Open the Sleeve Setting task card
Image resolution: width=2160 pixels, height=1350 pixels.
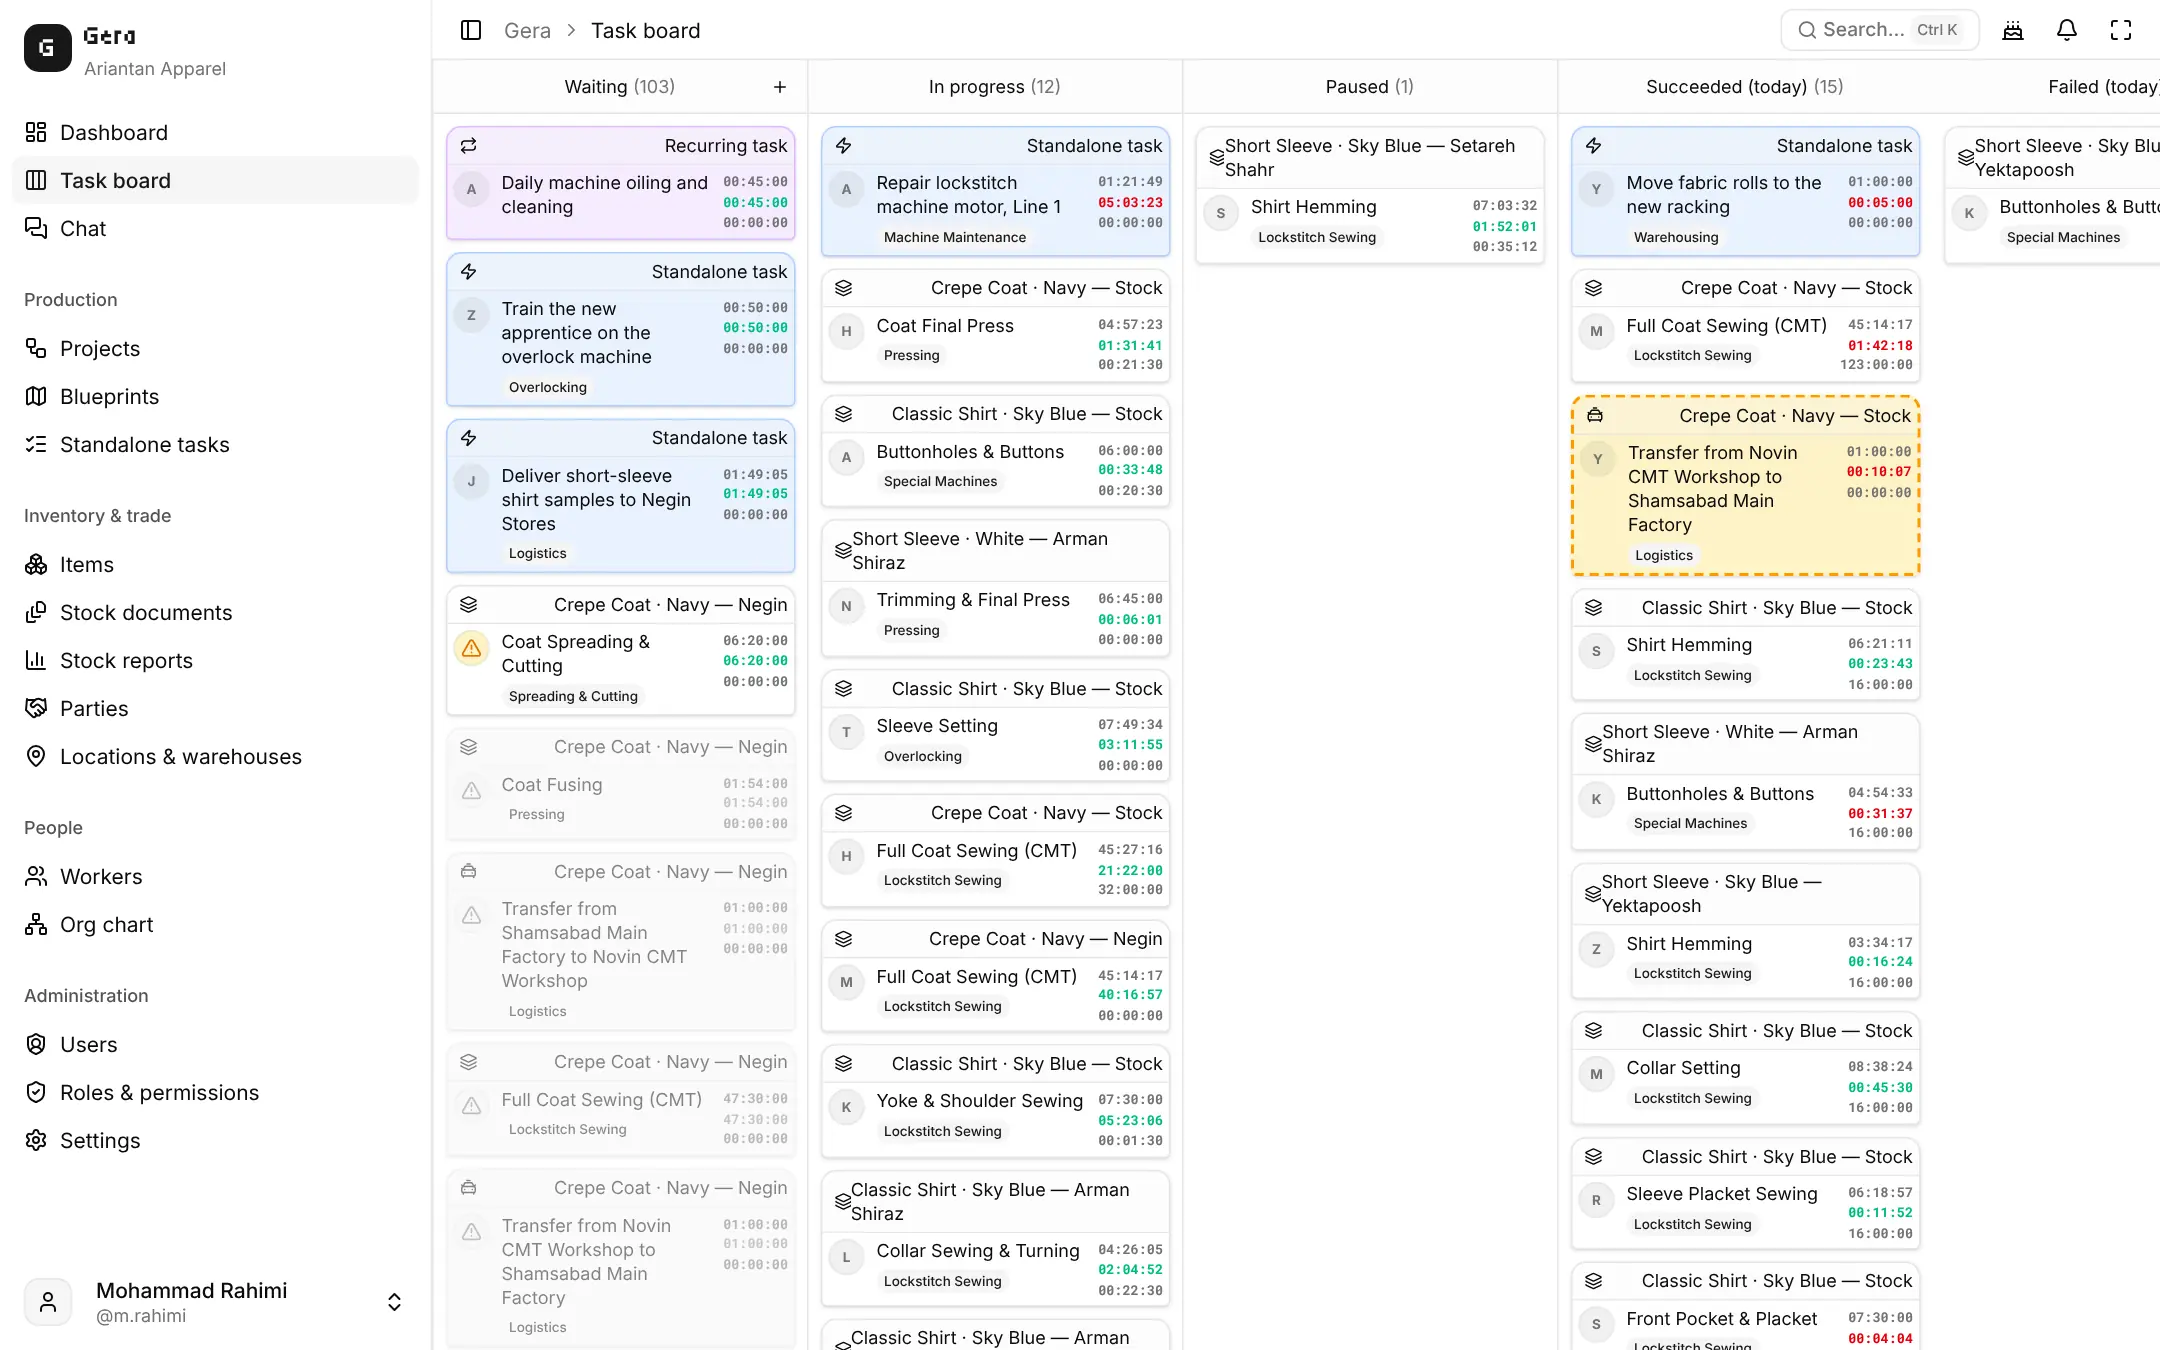pyautogui.click(x=995, y=725)
